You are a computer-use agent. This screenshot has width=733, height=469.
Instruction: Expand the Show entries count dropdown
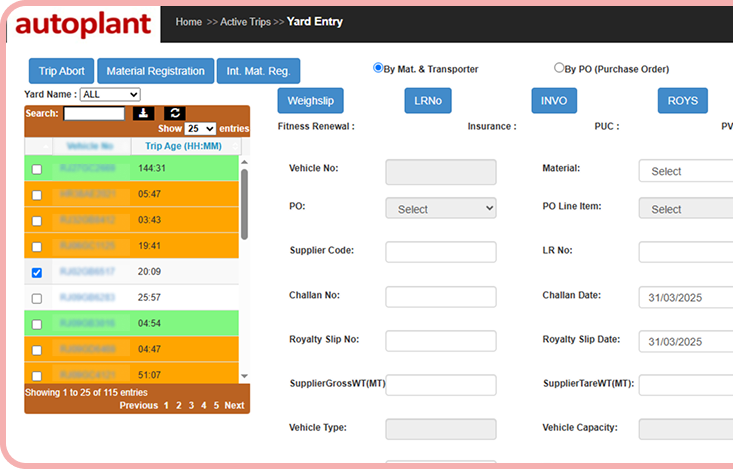point(200,129)
